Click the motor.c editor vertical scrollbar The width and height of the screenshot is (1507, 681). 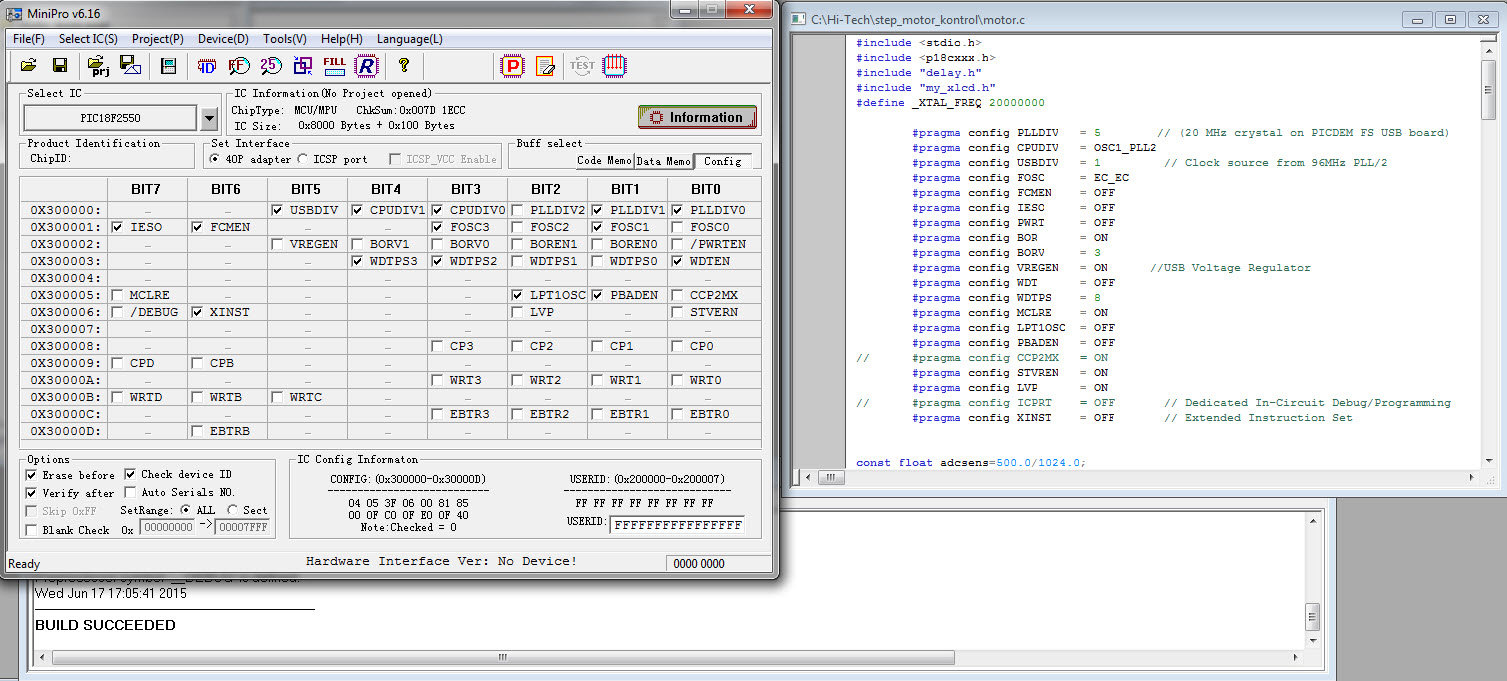pos(1488,250)
